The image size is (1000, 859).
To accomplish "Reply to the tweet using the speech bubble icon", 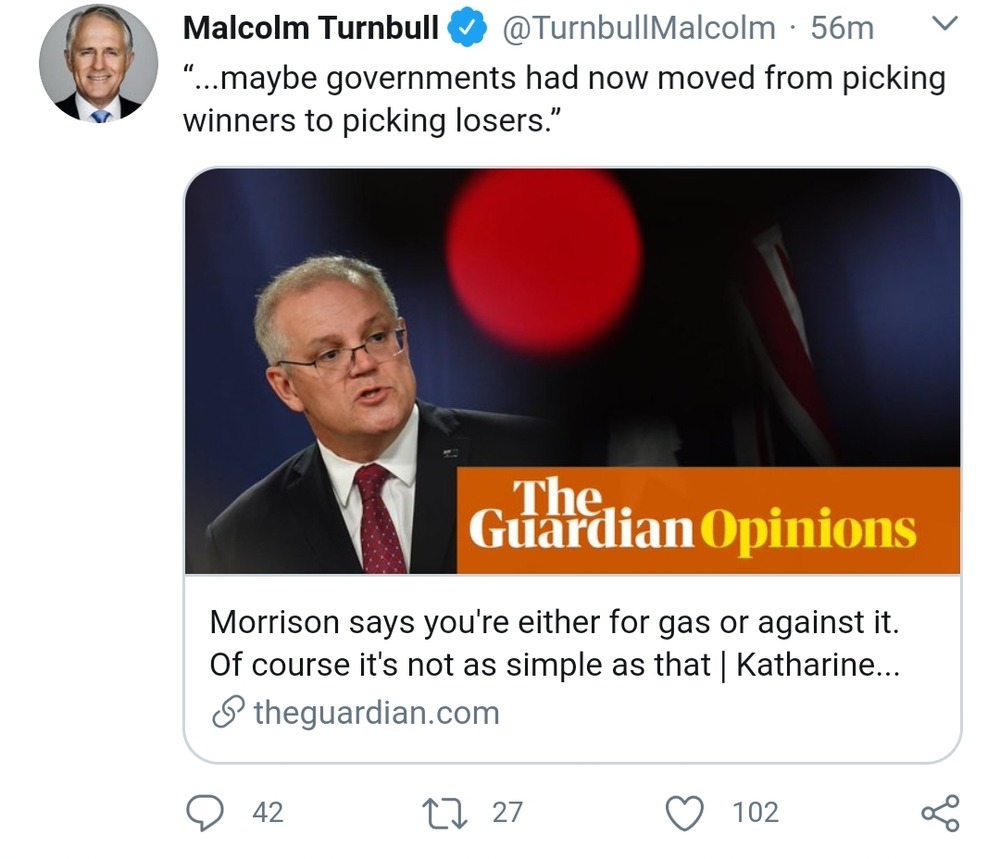I will pyautogui.click(x=206, y=813).
